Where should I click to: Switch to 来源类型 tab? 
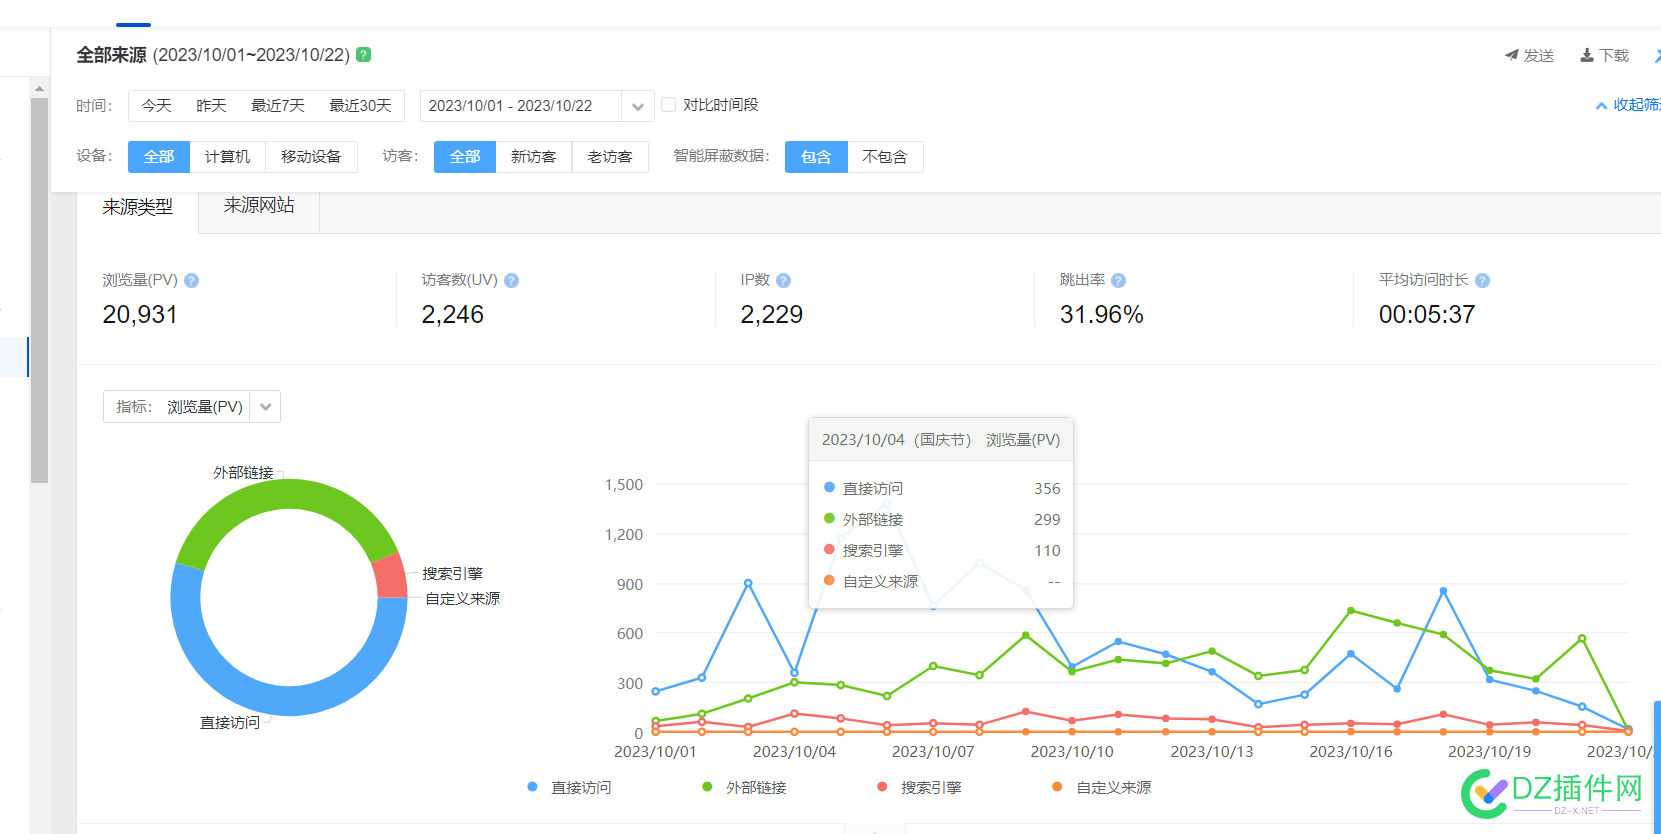(138, 207)
